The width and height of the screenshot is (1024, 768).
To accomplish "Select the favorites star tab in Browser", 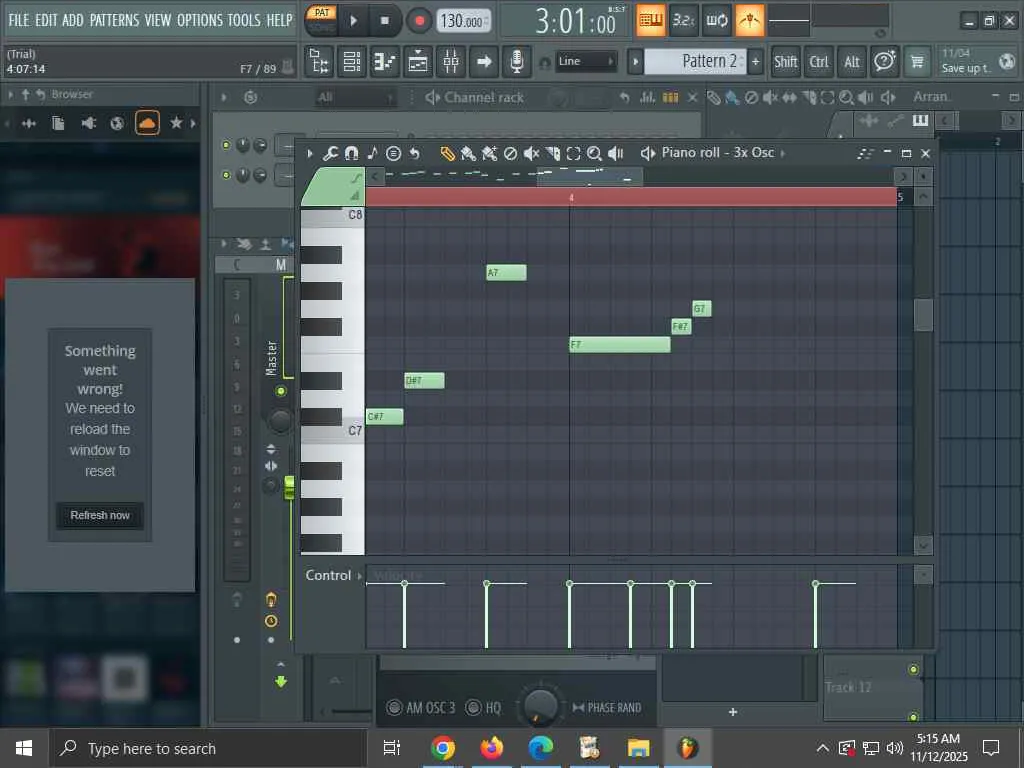I will (176, 123).
